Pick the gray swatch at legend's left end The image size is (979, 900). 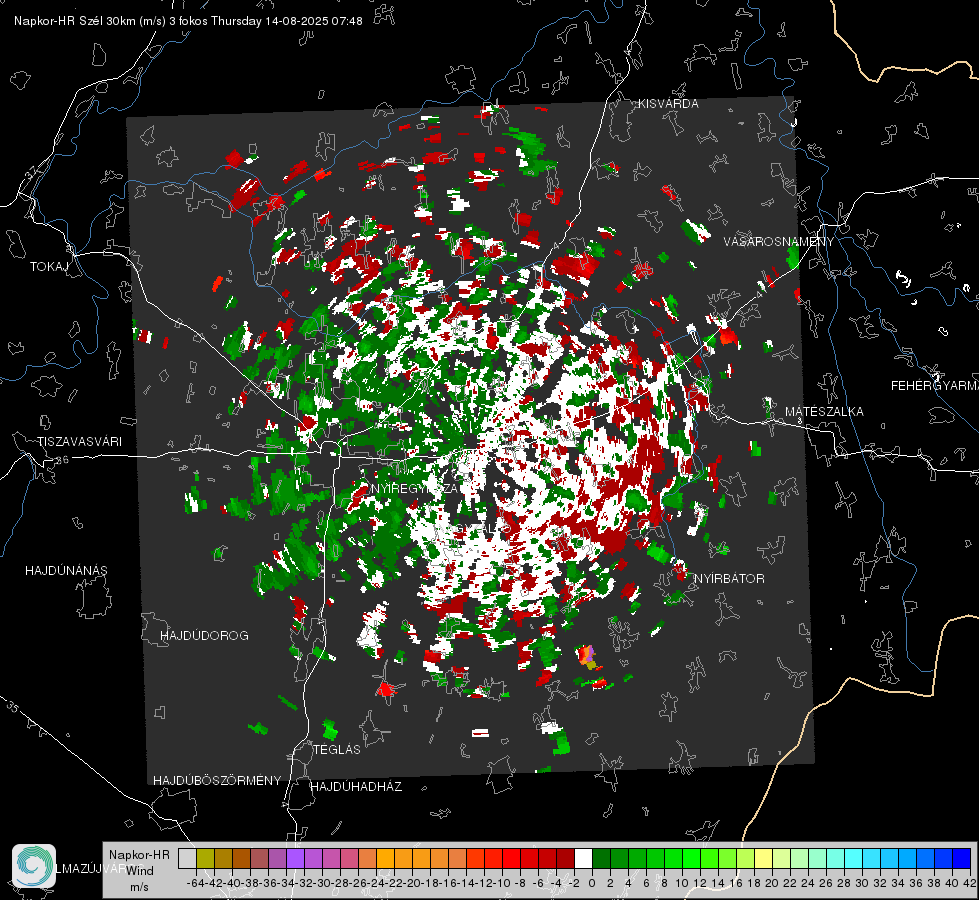click(187, 859)
